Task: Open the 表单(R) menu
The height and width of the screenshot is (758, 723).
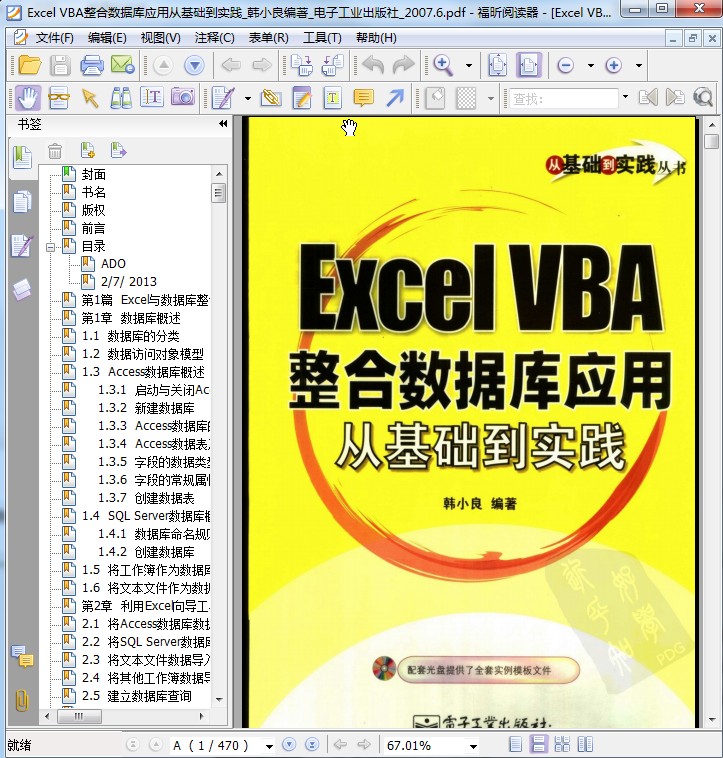Action: (268, 38)
